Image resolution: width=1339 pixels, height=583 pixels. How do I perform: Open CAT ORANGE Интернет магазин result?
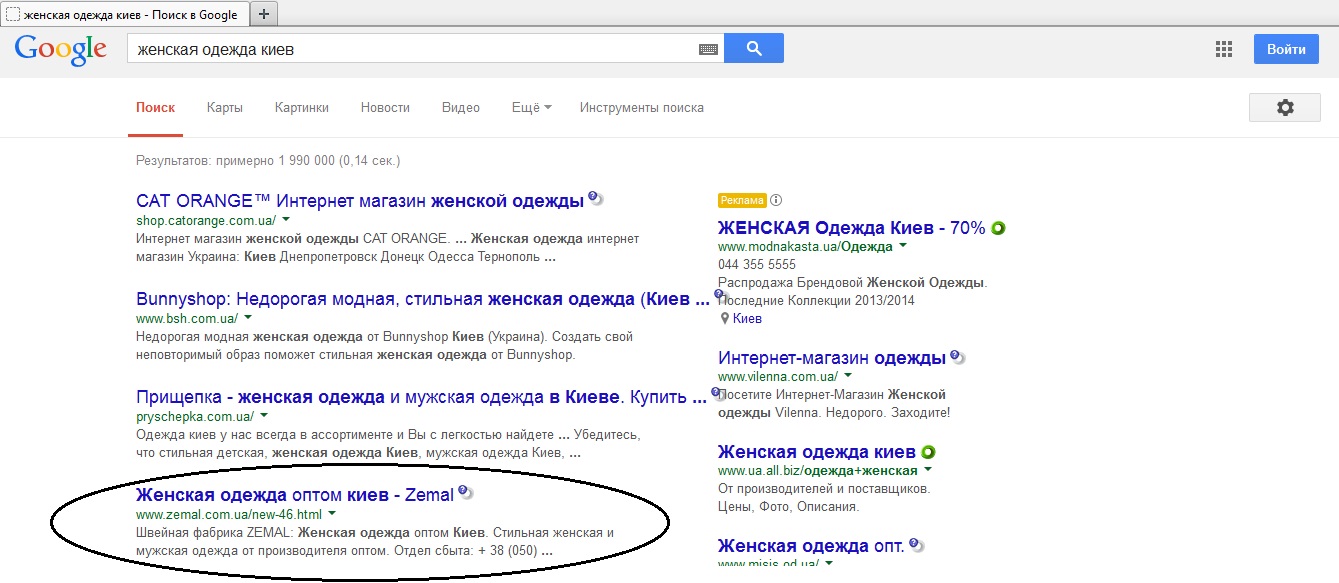click(360, 200)
